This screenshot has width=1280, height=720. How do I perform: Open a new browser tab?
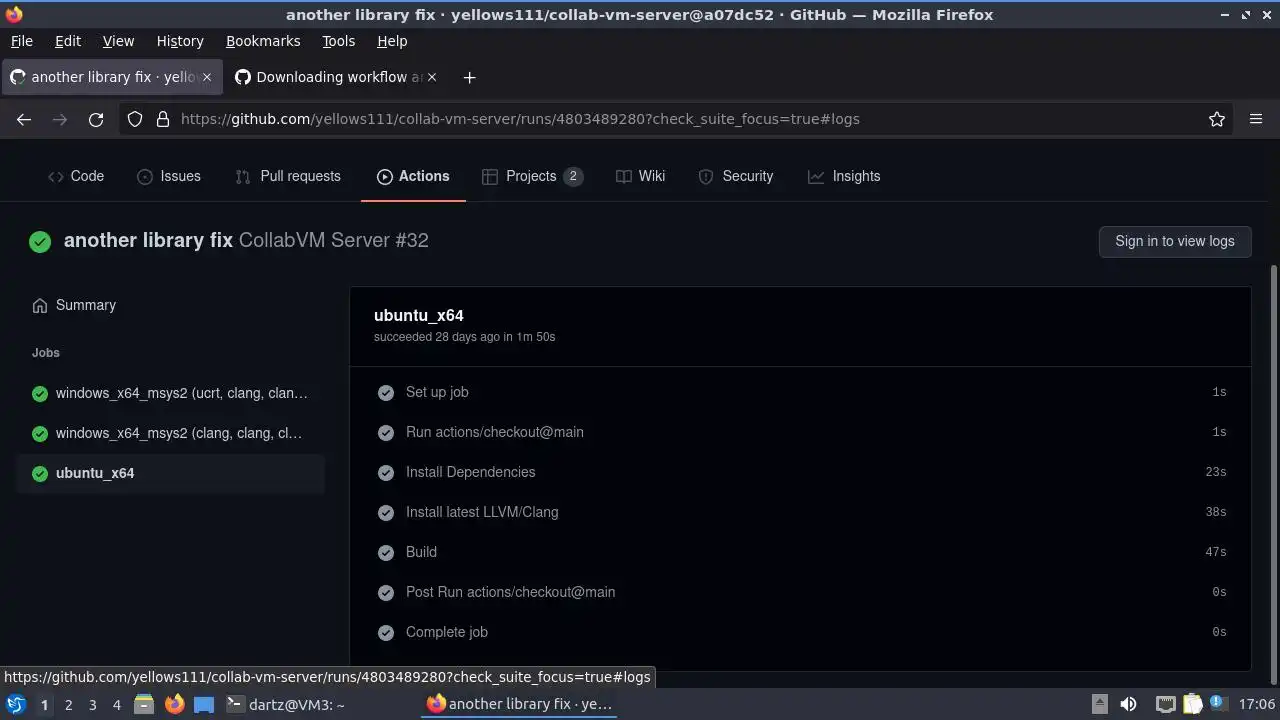pos(469,77)
